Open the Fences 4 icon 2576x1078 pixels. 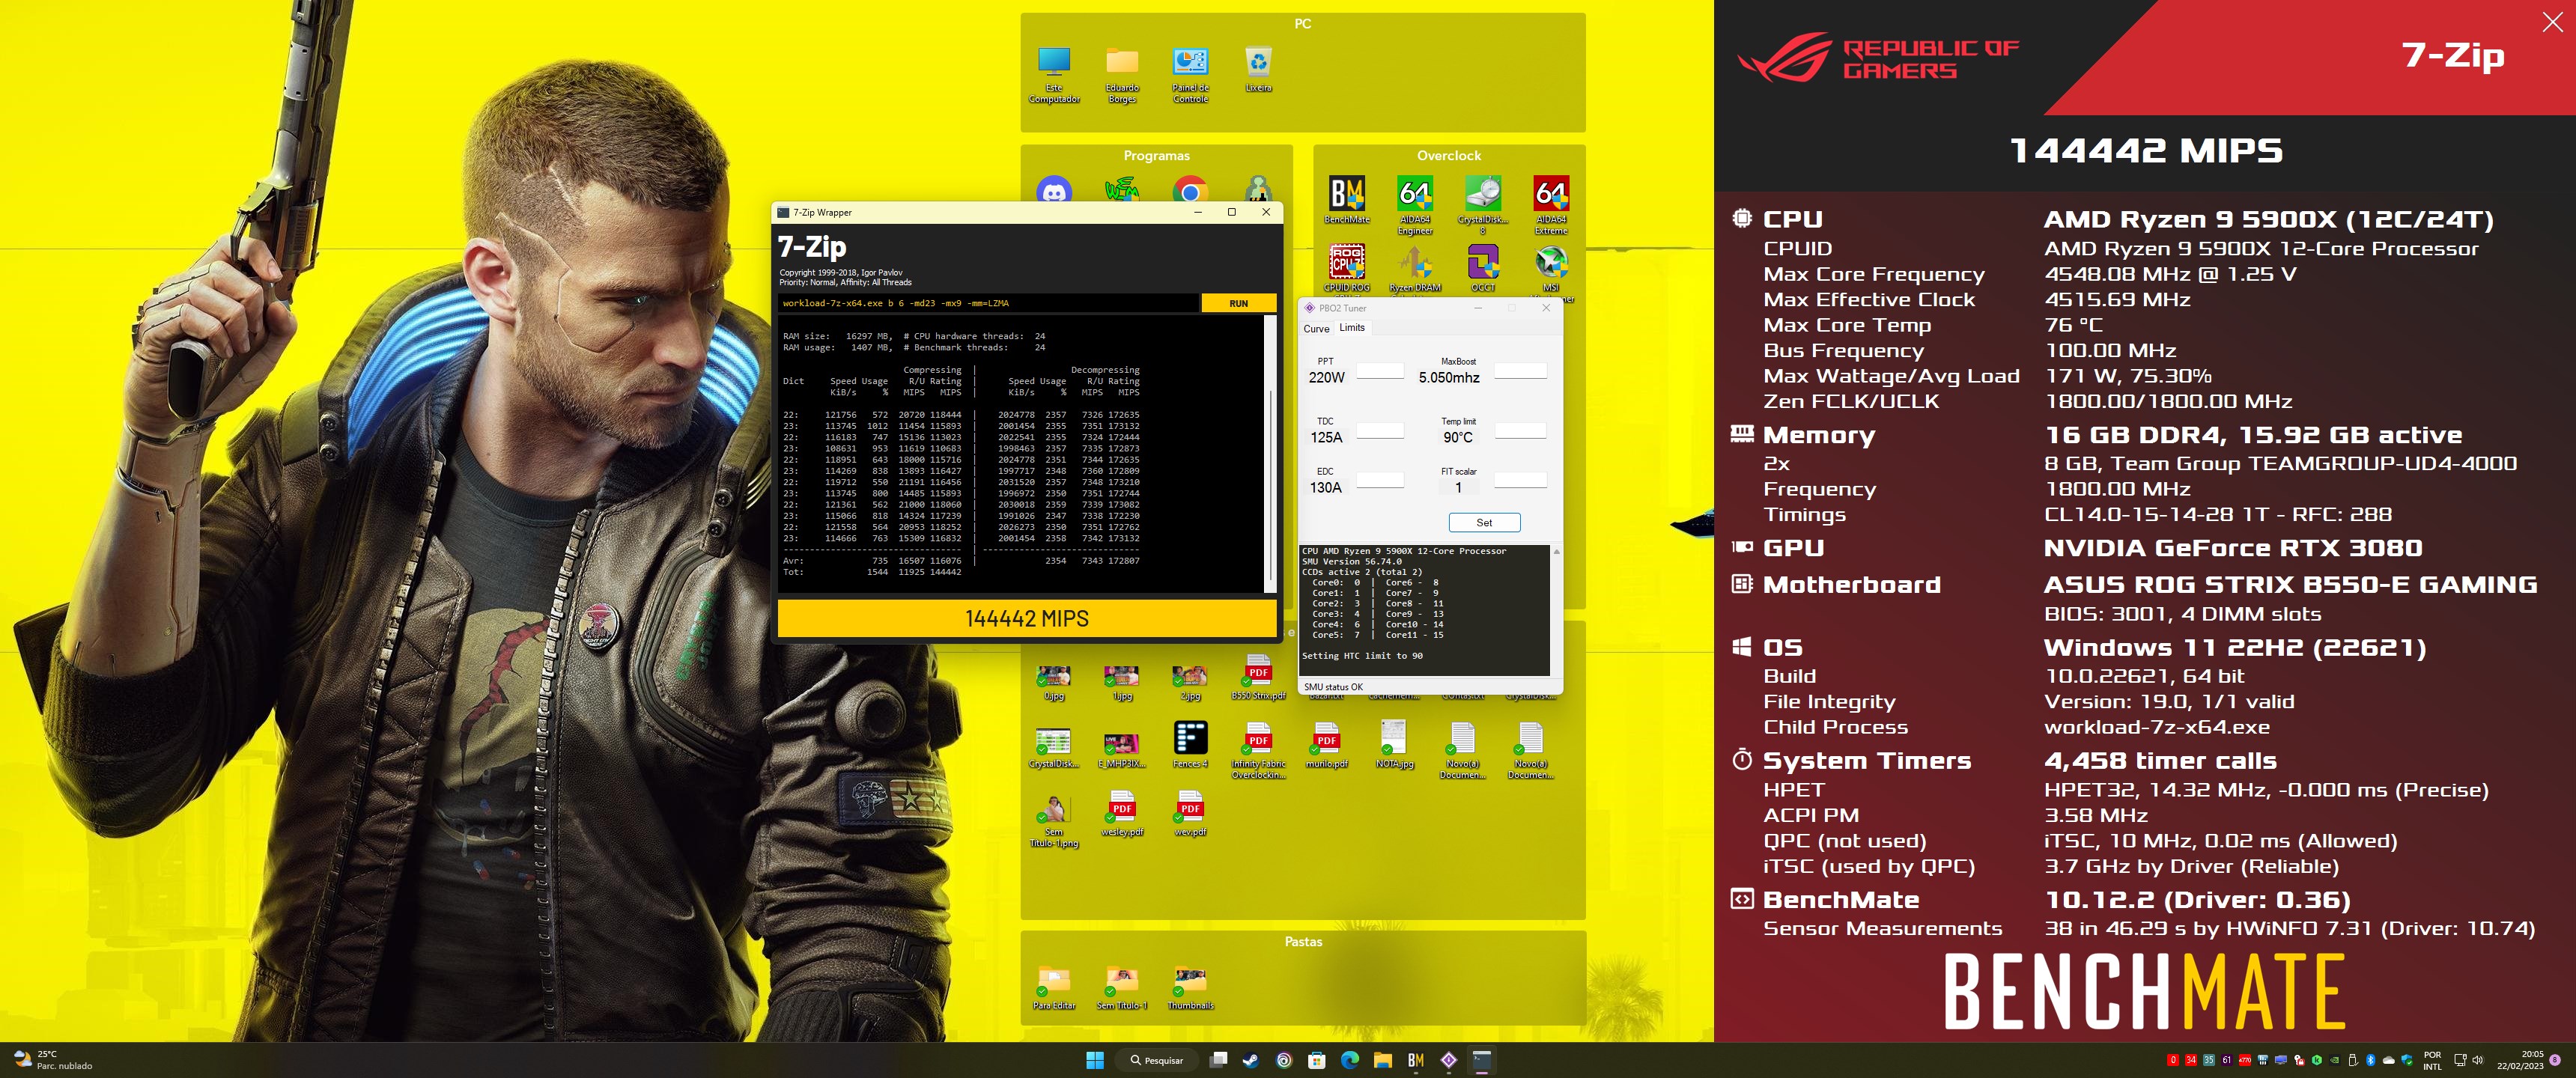coord(1190,745)
